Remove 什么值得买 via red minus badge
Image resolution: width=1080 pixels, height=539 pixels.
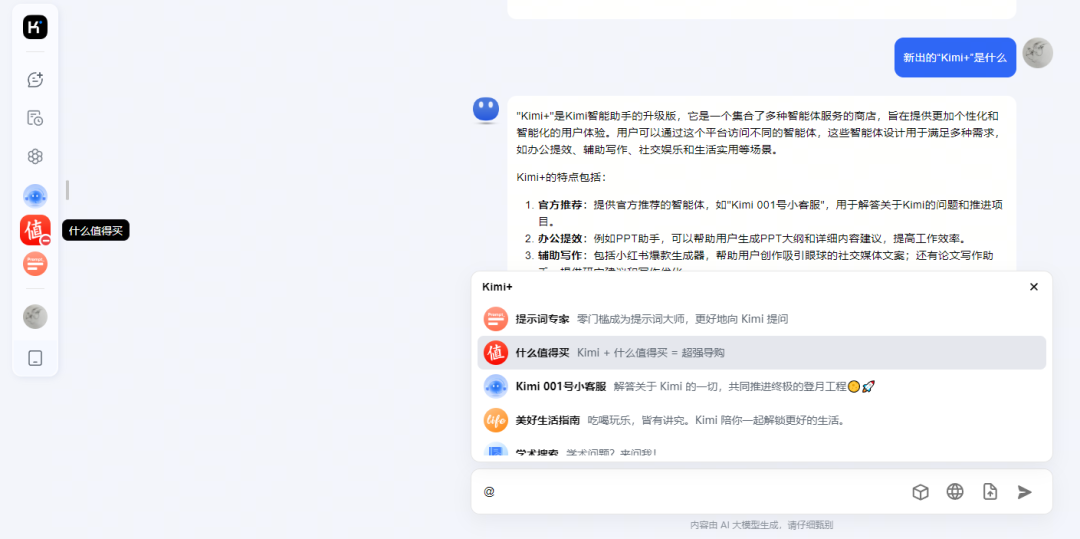click(x=45, y=240)
